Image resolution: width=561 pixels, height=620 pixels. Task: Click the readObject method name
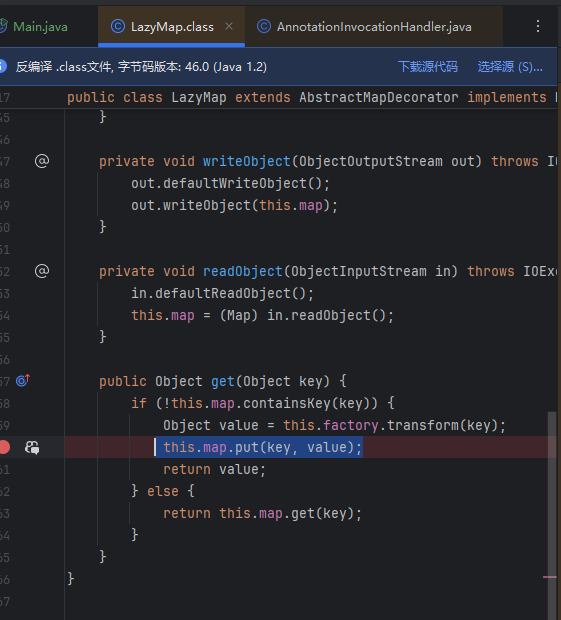click(243, 271)
